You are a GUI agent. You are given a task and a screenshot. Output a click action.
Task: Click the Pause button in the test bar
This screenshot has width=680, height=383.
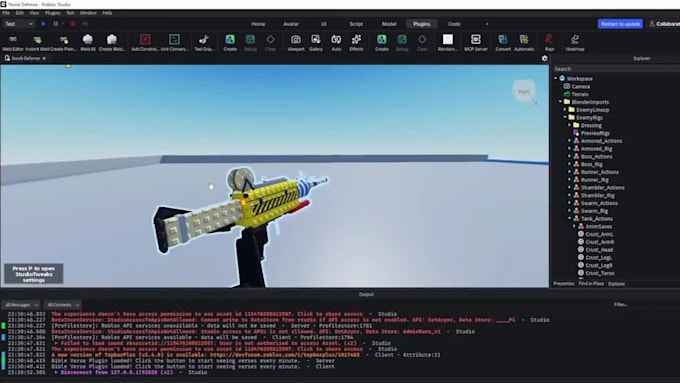[56, 24]
